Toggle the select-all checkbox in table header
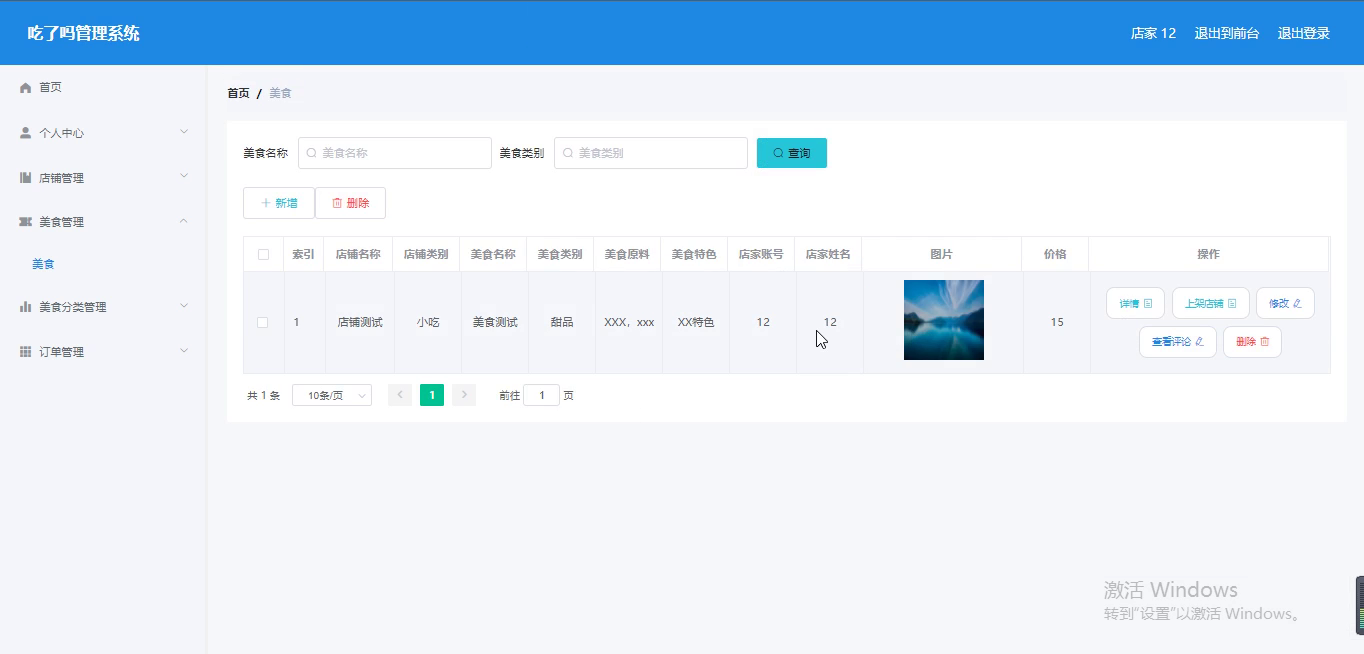This screenshot has width=1364, height=654. pyautogui.click(x=263, y=254)
